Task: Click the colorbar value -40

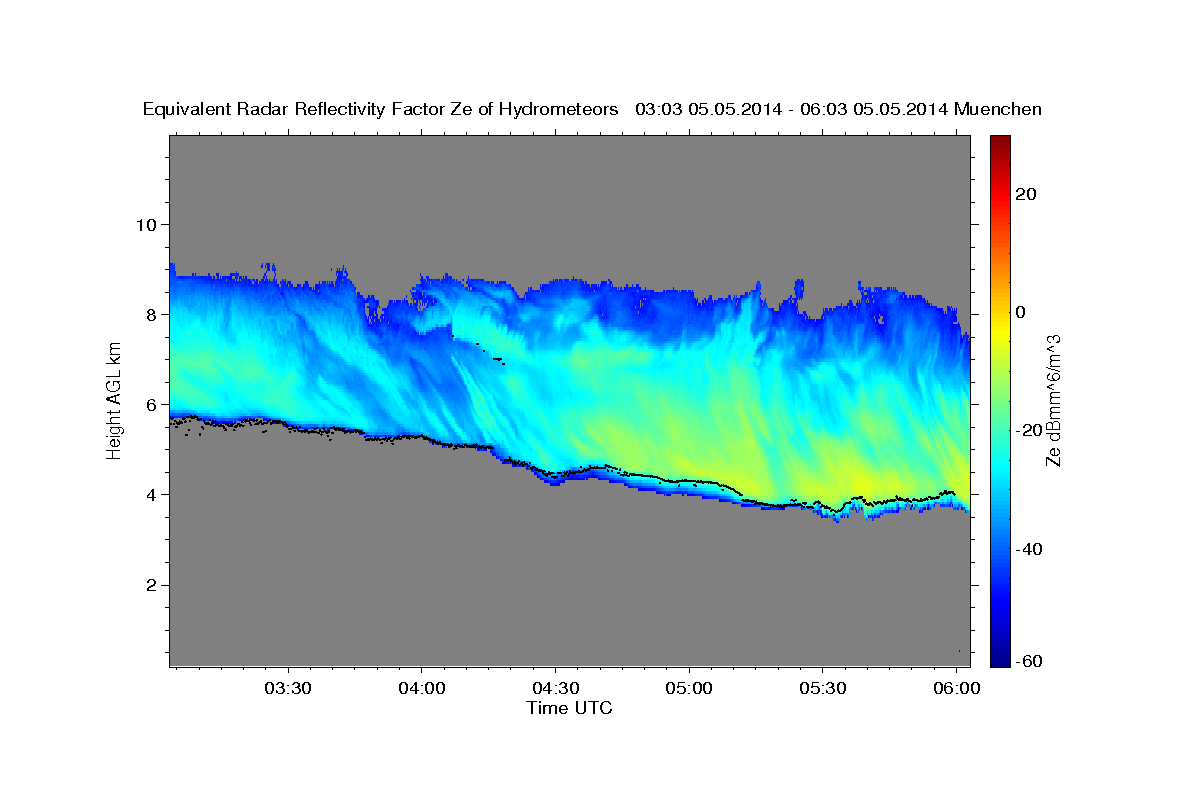Action: (x=1028, y=549)
